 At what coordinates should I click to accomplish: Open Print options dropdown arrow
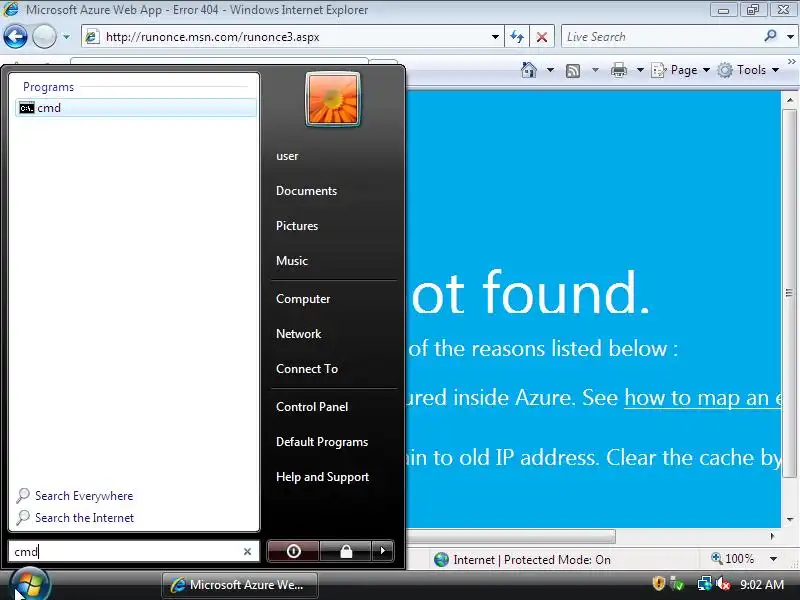pos(640,70)
